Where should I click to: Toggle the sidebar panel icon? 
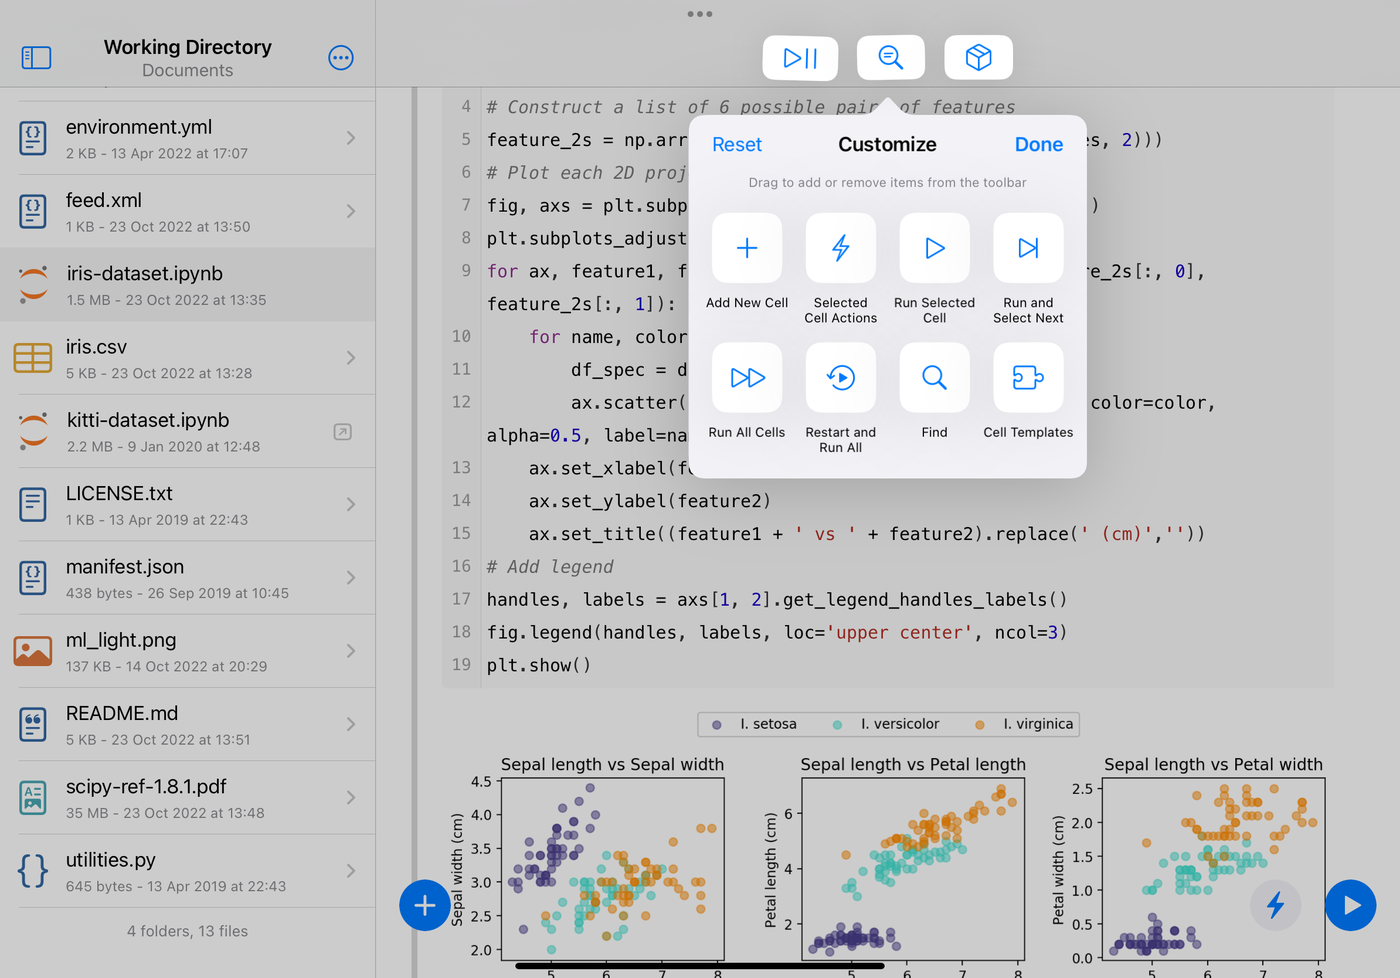coord(36,58)
